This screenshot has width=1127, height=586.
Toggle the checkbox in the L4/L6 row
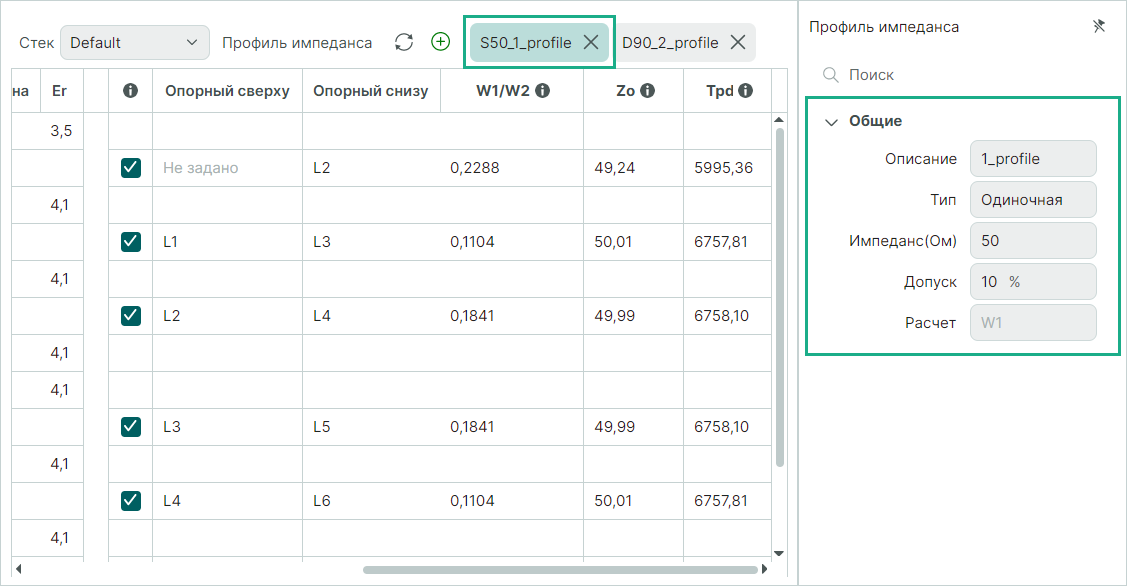pos(131,500)
